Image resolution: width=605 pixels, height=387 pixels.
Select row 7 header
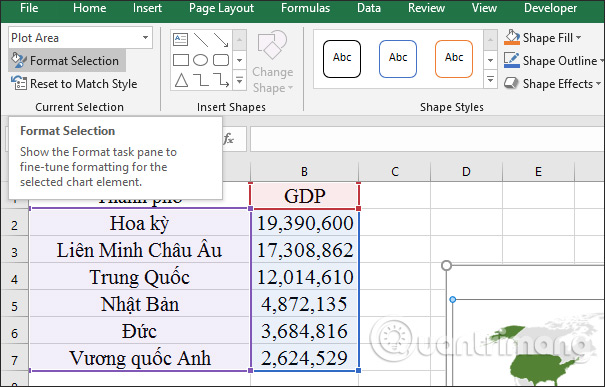click(14, 360)
